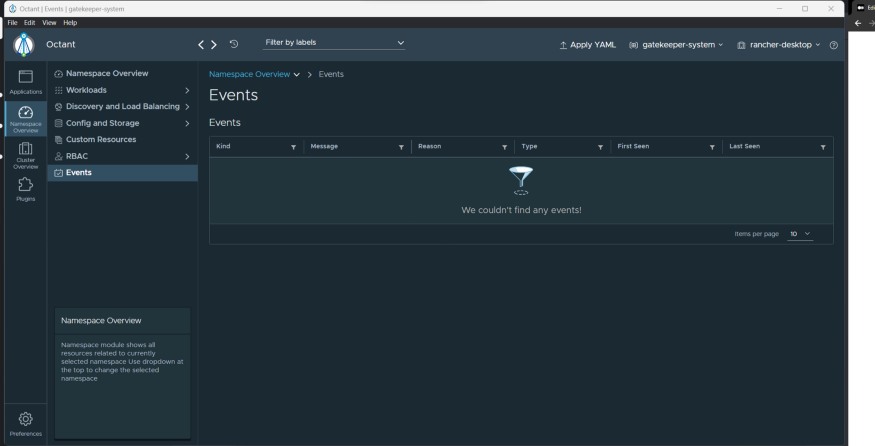Open the Filter by labels dropdown
This screenshot has height=446, width=875.
point(334,42)
